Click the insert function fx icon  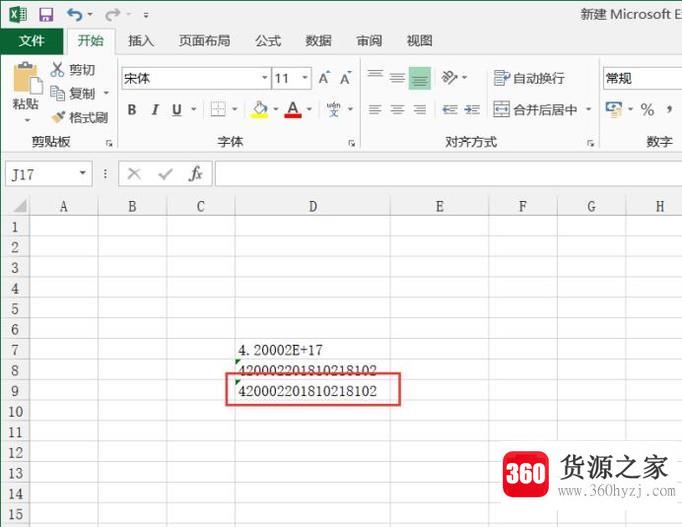tap(196, 174)
